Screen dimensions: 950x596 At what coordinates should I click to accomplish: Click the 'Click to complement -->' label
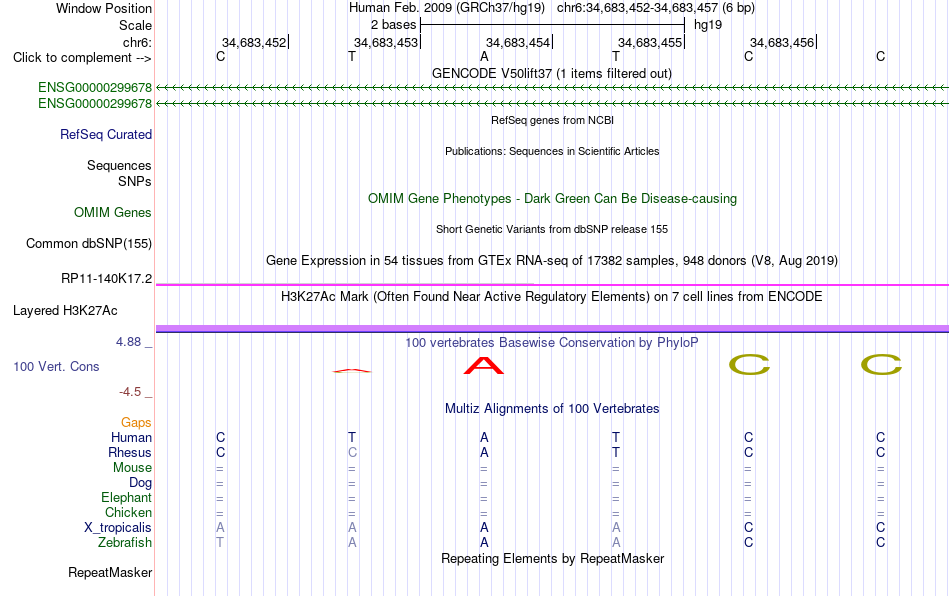[x=82, y=58]
